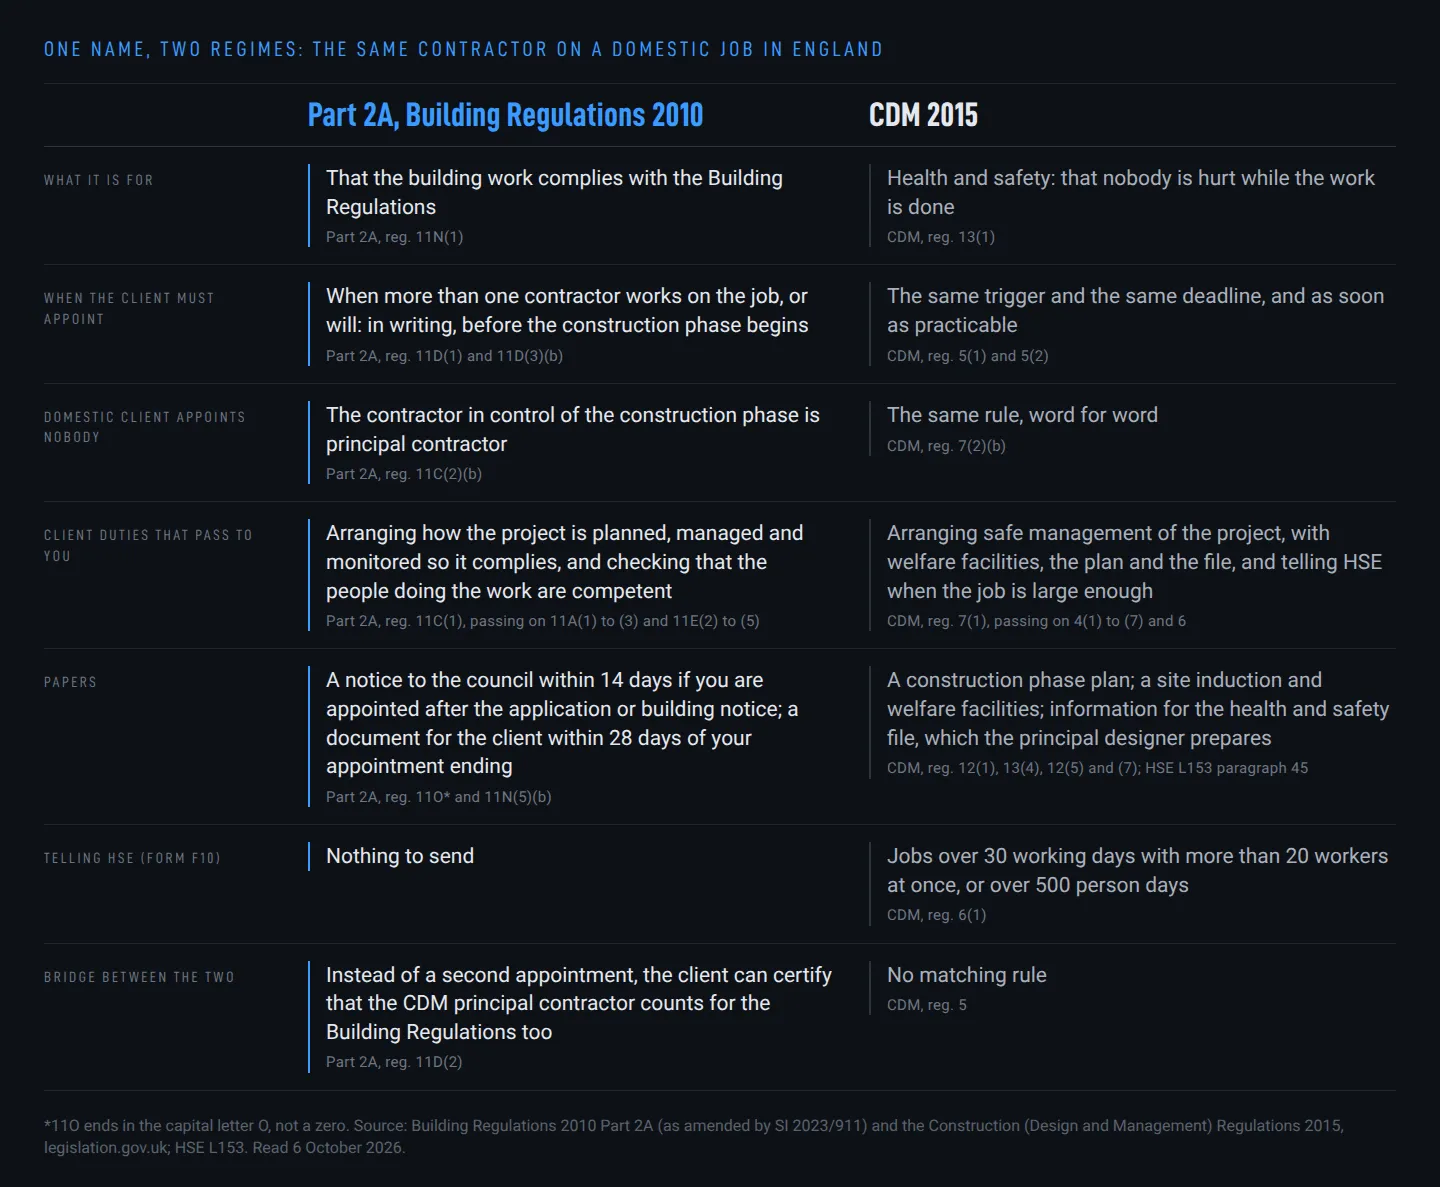Screen dimensions: 1440x1187
Task: Select the 'WHAT IT IS FOR' row label
Action: (x=99, y=180)
